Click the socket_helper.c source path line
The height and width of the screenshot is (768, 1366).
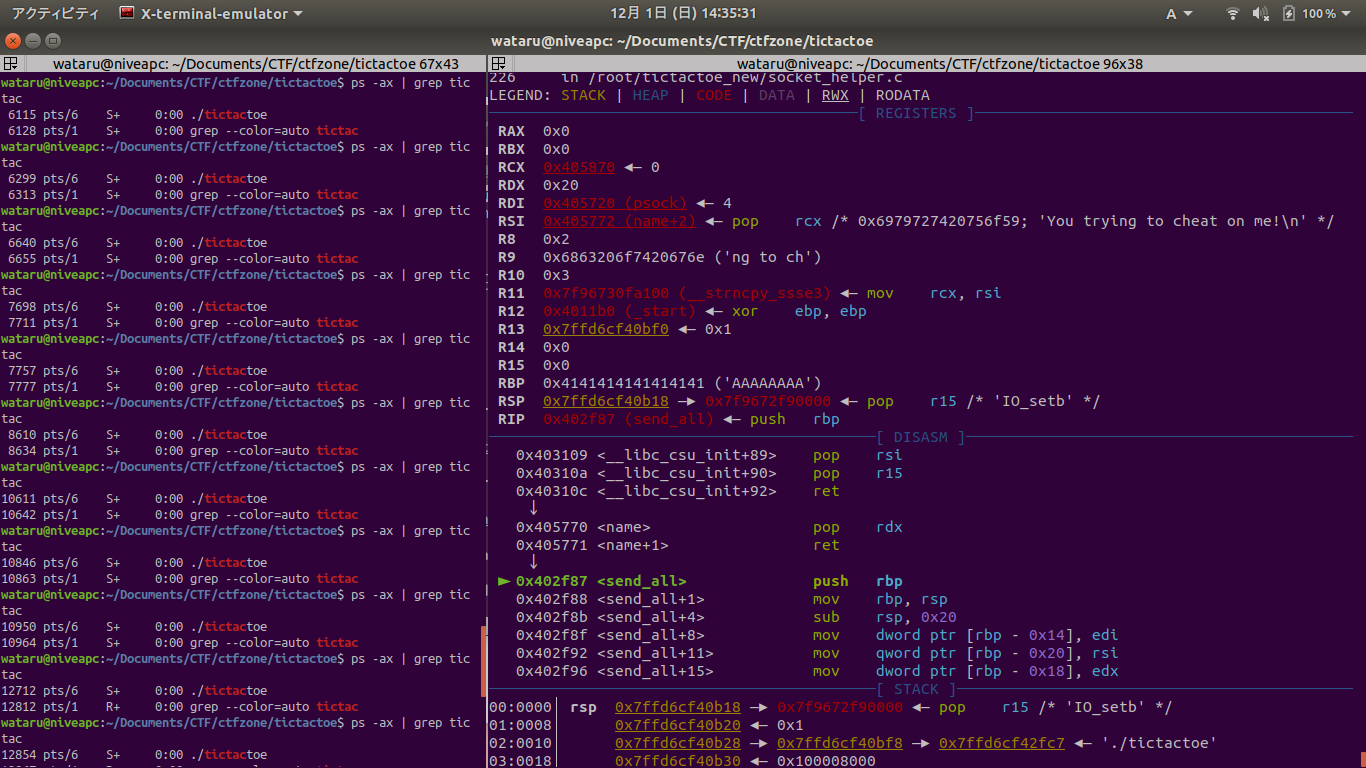tap(696, 77)
